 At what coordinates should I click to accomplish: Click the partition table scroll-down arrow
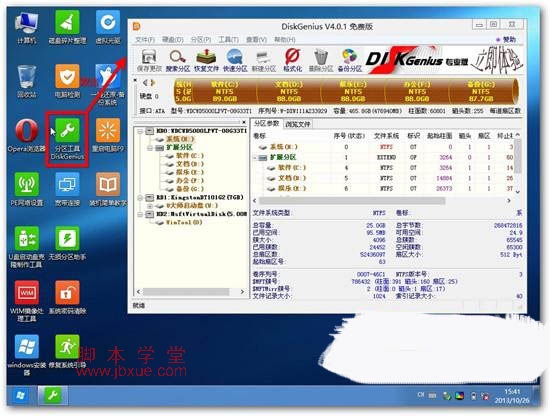click(x=518, y=192)
